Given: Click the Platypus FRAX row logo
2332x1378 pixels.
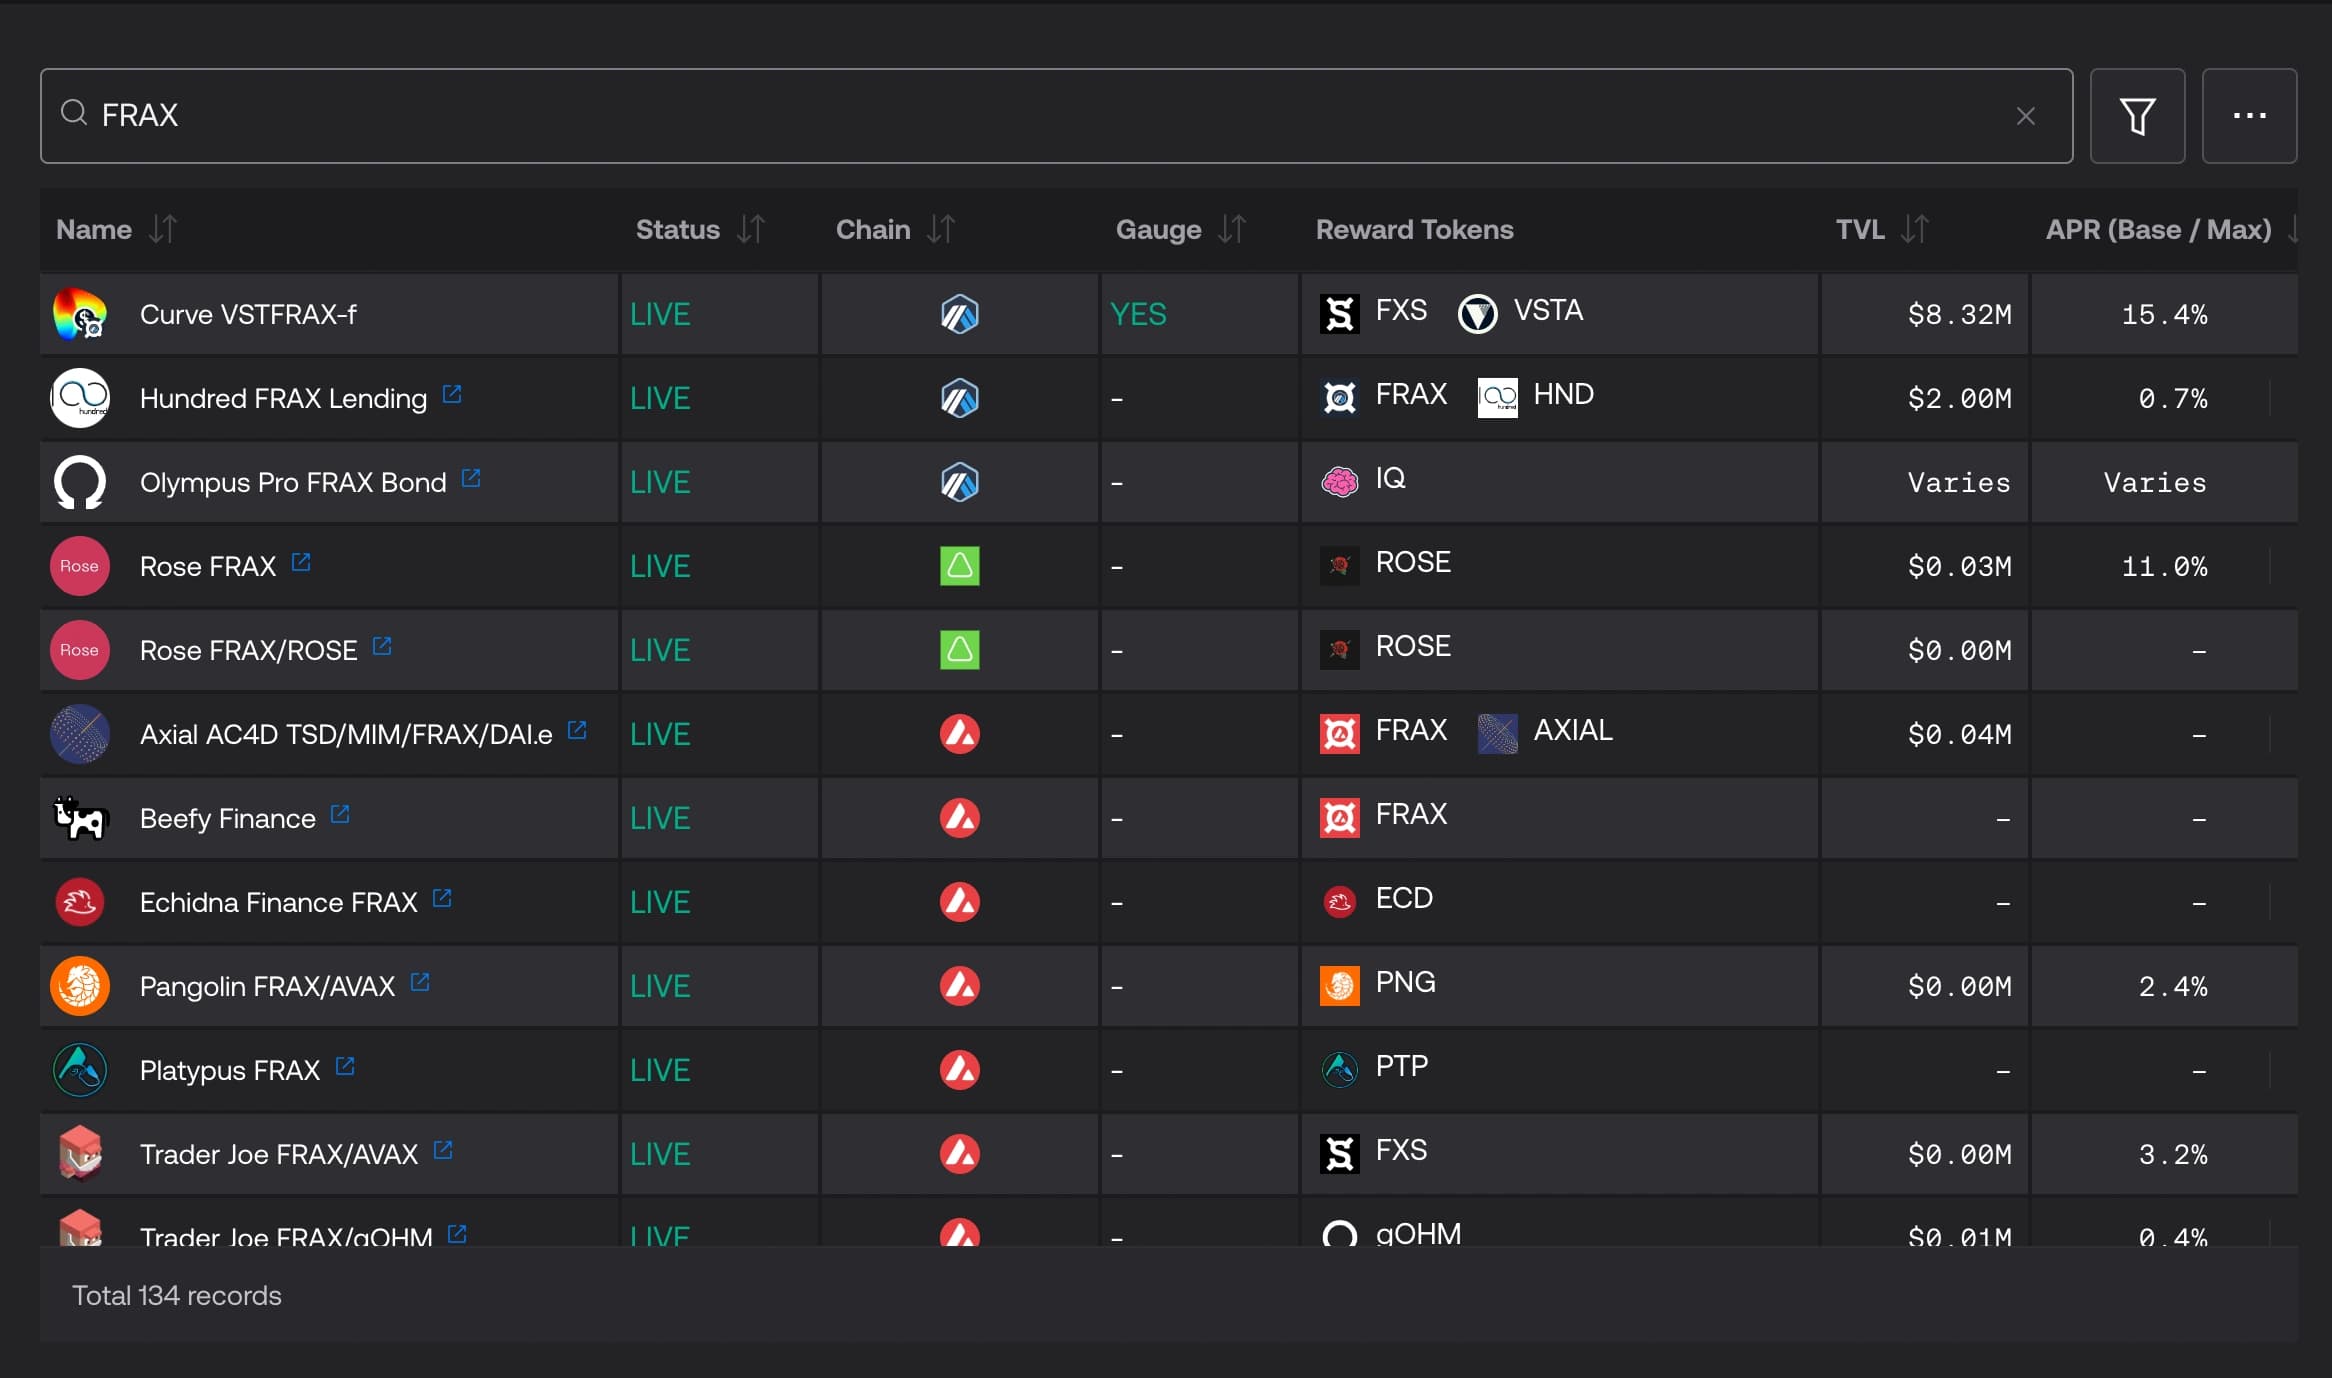Looking at the screenshot, I should point(80,1070).
